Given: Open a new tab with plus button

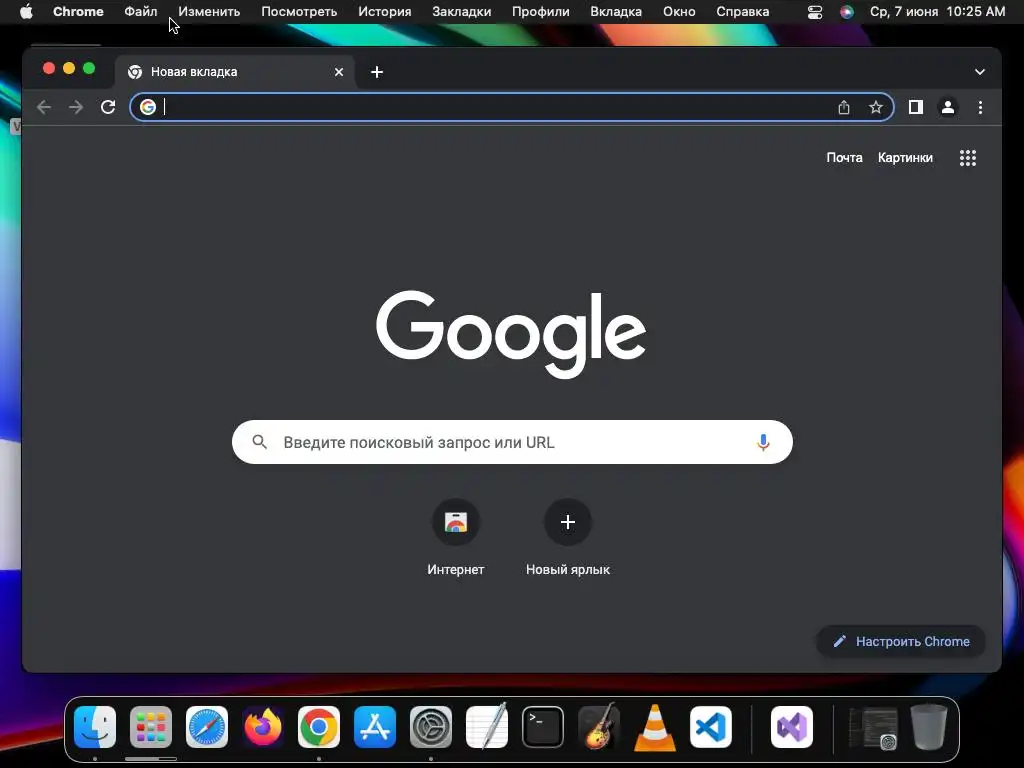Looking at the screenshot, I should pyautogui.click(x=377, y=72).
